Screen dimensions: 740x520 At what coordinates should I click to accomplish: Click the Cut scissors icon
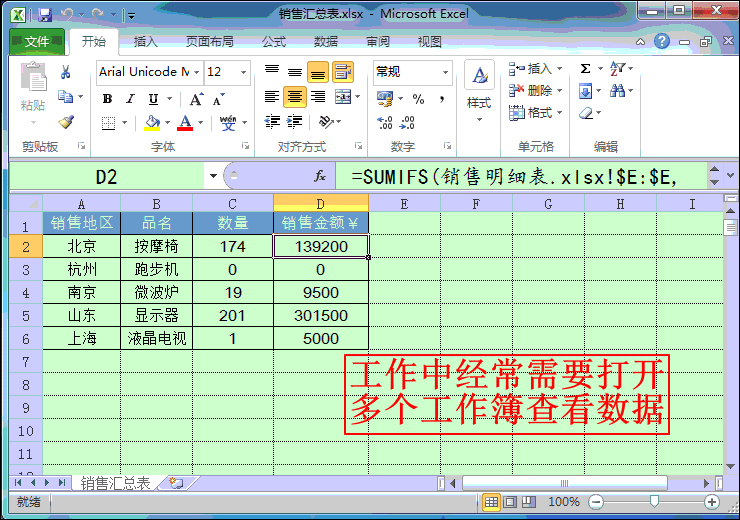pos(65,72)
